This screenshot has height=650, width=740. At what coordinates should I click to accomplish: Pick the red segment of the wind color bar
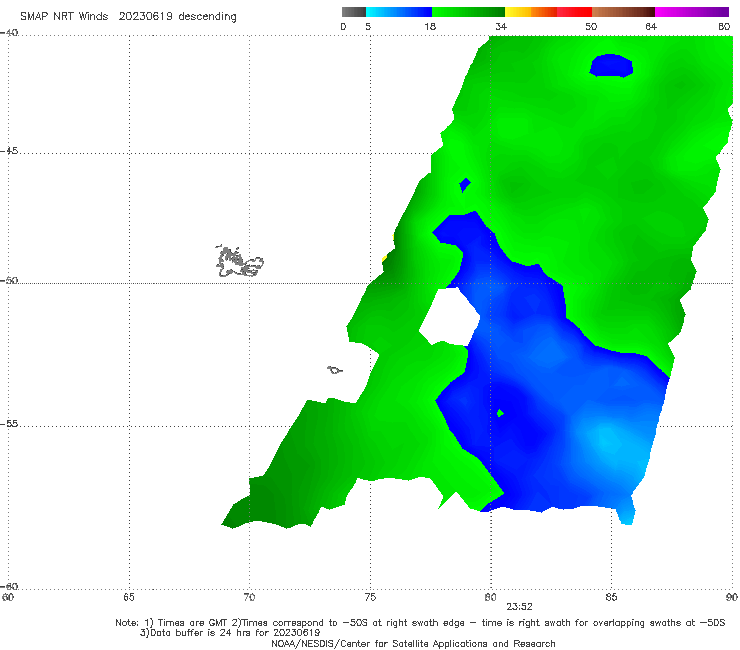point(574,12)
